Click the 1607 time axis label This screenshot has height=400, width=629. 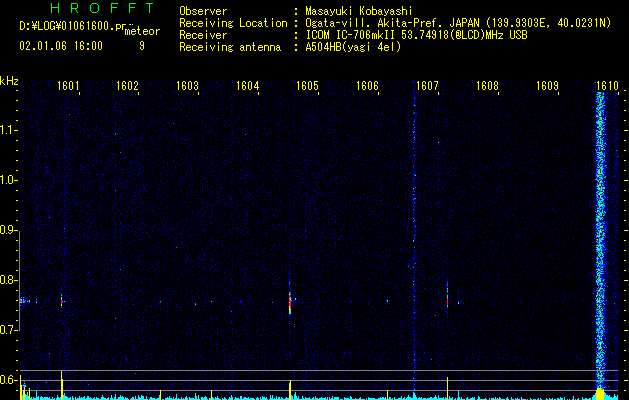[x=428, y=86]
